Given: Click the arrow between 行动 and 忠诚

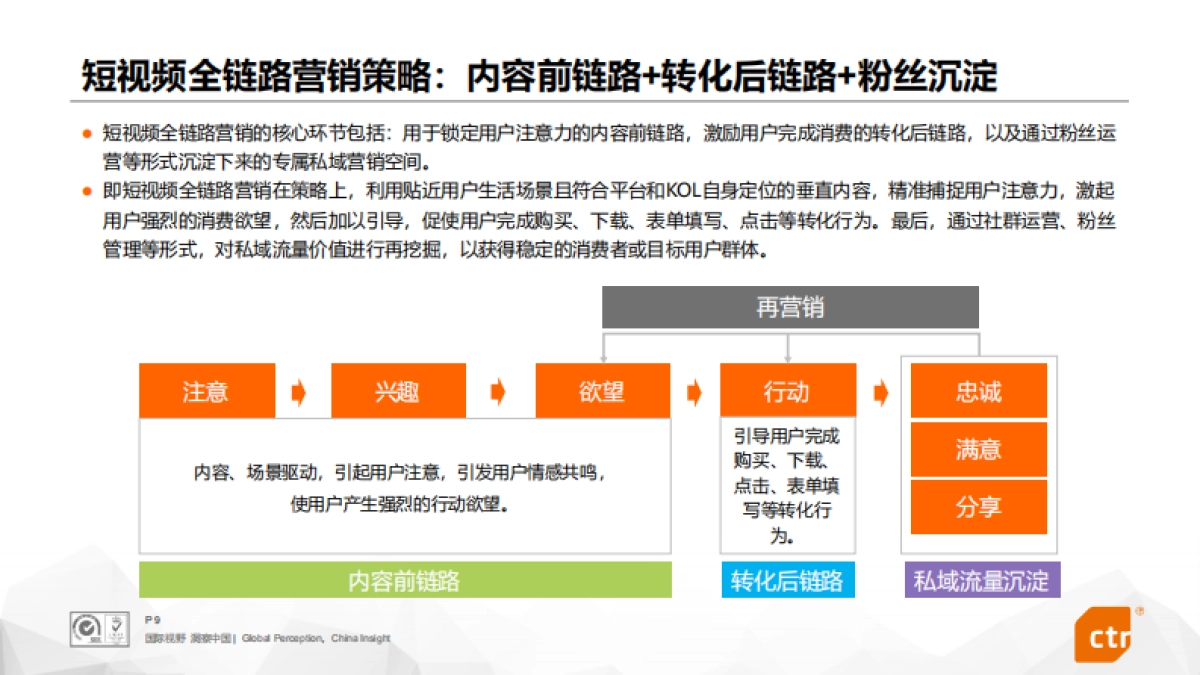Looking at the screenshot, I should pyautogui.click(x=880, y=391).
